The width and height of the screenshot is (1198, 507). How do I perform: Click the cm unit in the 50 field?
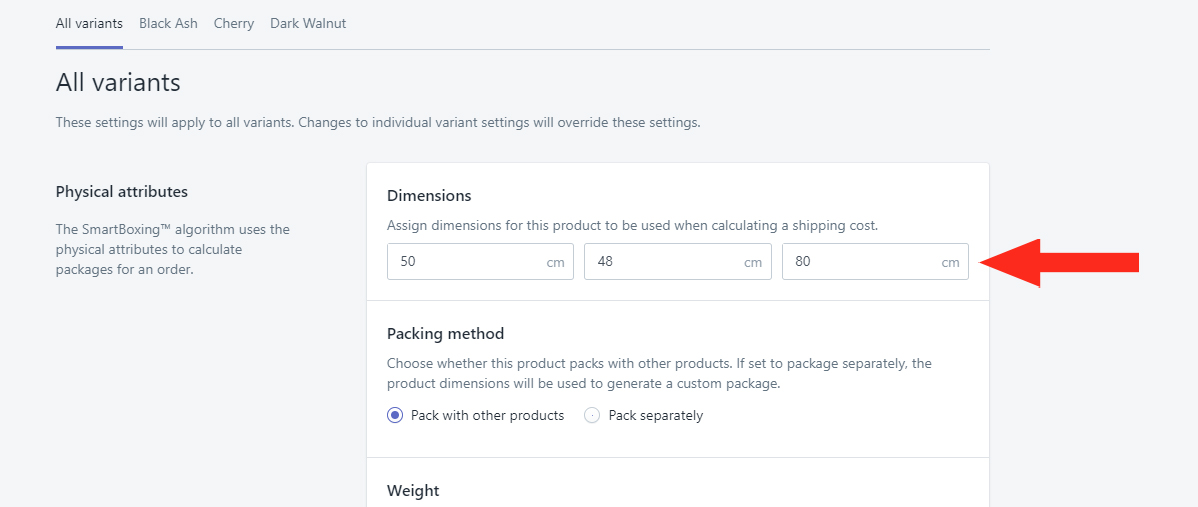click(x=555, y=263)
